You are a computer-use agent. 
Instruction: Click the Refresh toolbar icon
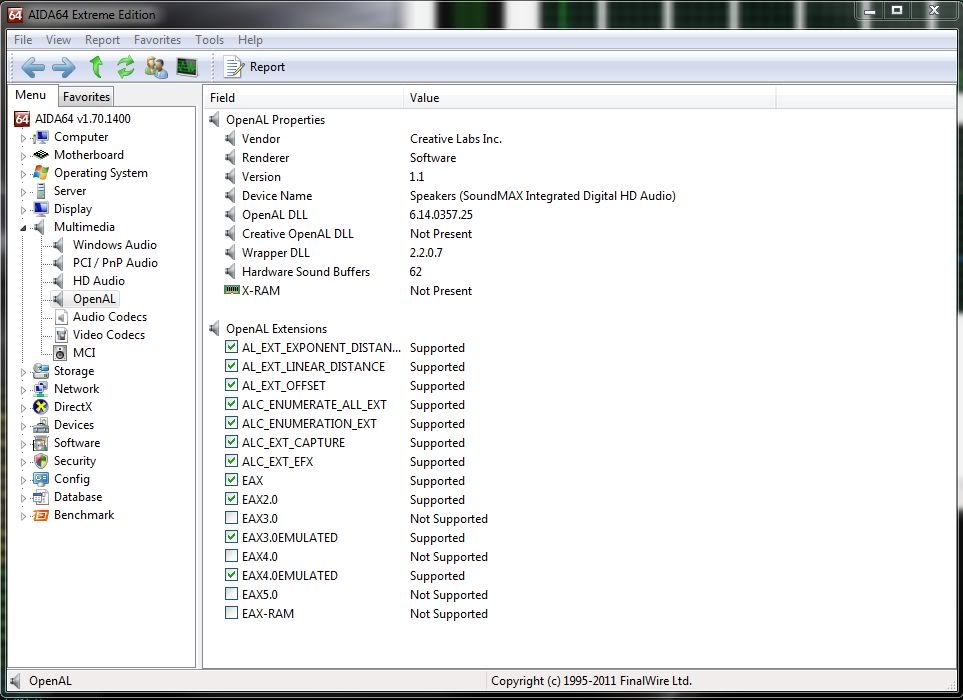(x=126, y=66)
